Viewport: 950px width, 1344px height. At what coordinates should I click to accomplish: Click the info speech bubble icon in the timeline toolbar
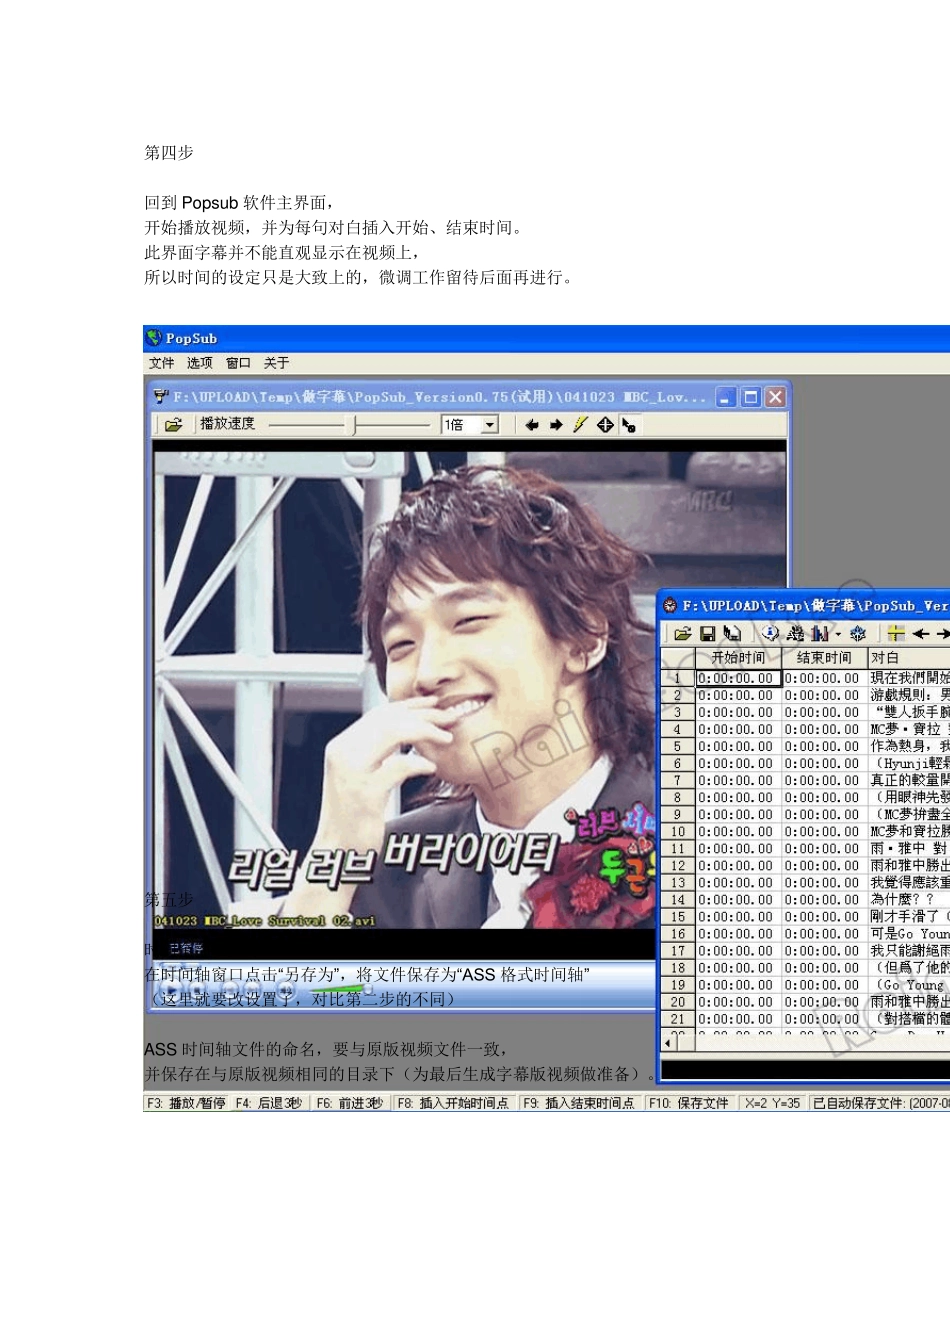tap(770, 633)
